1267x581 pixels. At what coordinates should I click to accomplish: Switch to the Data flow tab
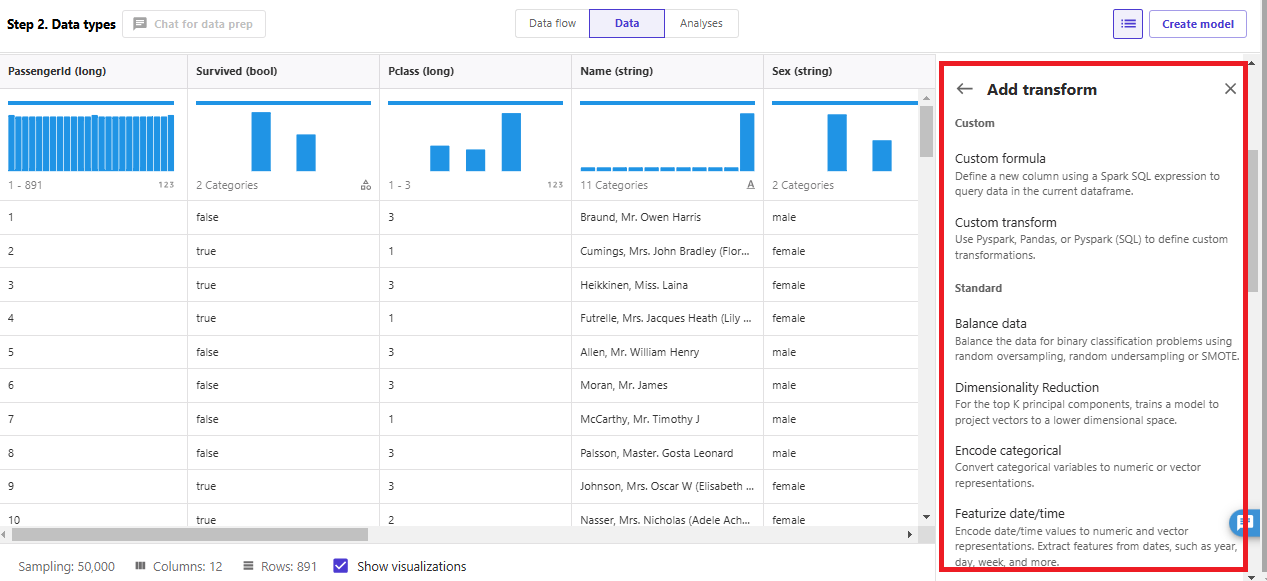pos(552,24)
